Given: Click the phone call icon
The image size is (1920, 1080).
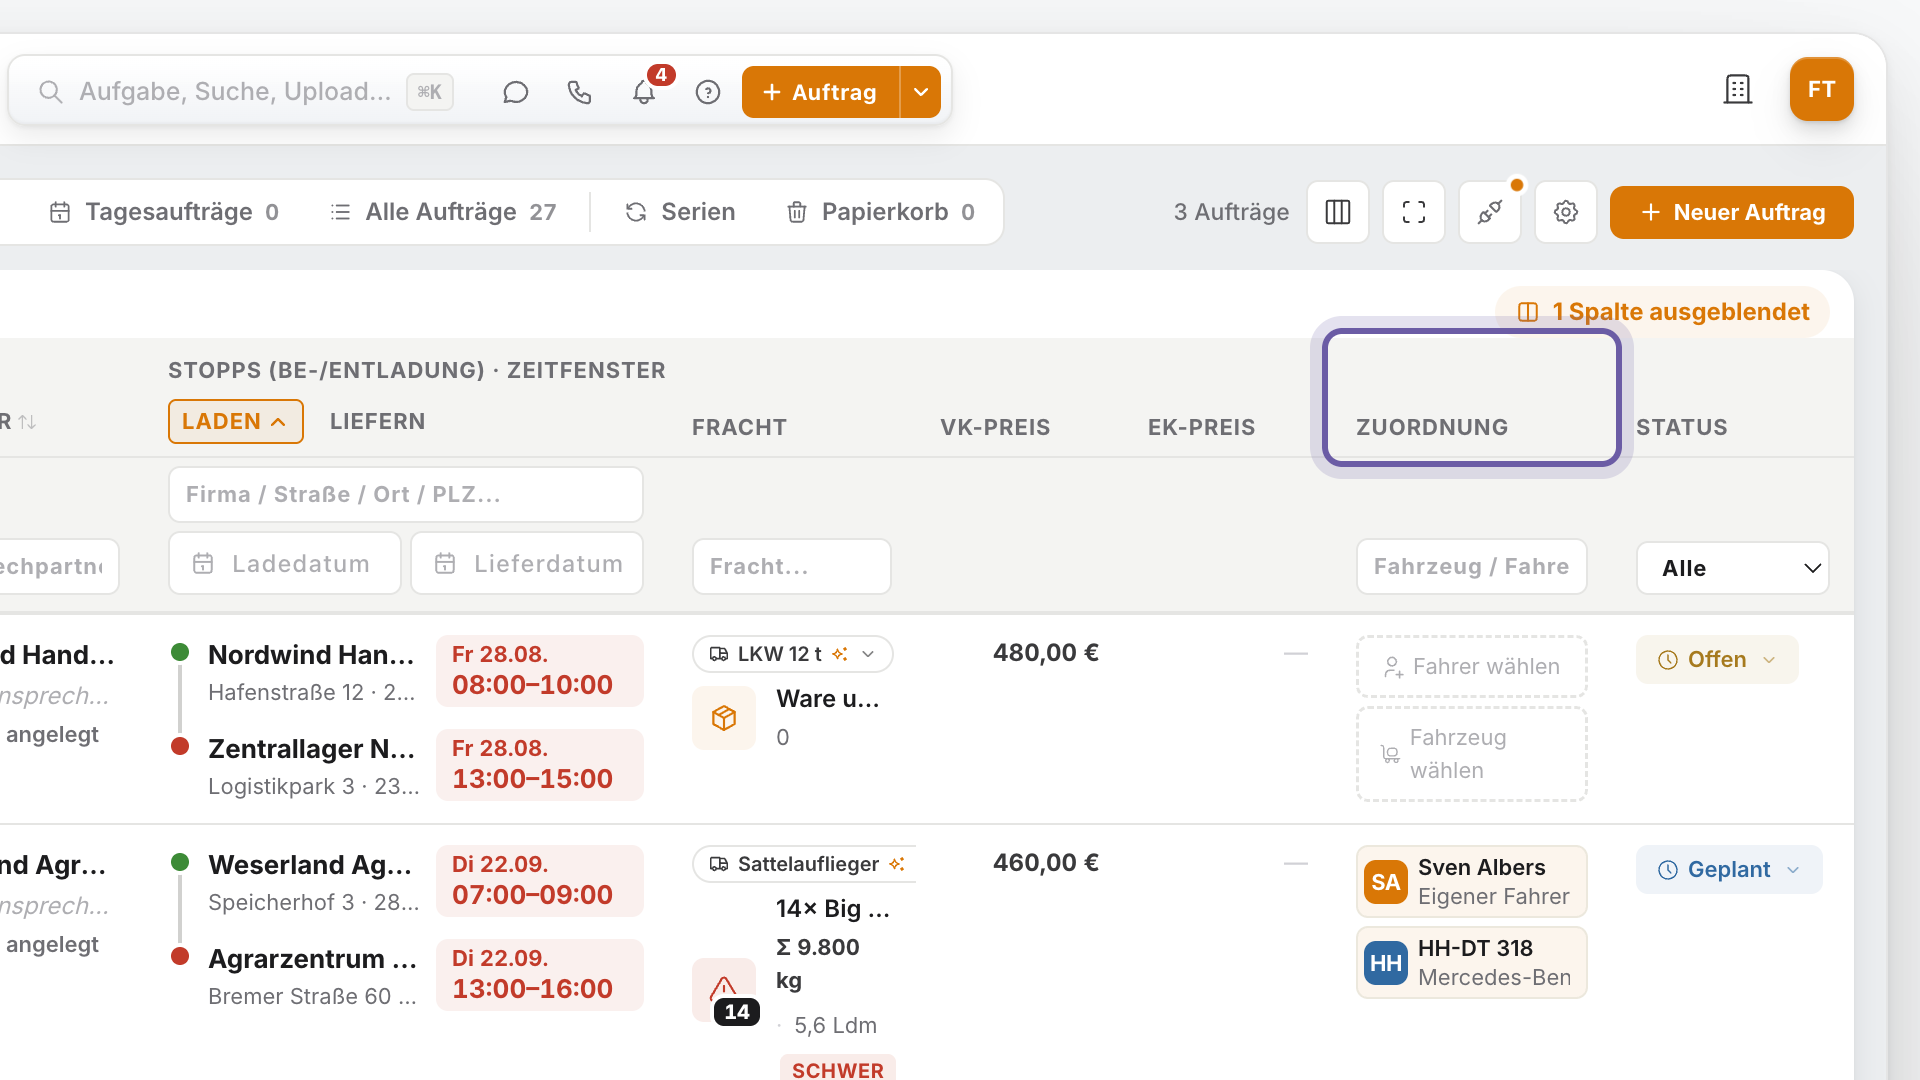Looking at the screenshot, I should click(x=579, y=92).
